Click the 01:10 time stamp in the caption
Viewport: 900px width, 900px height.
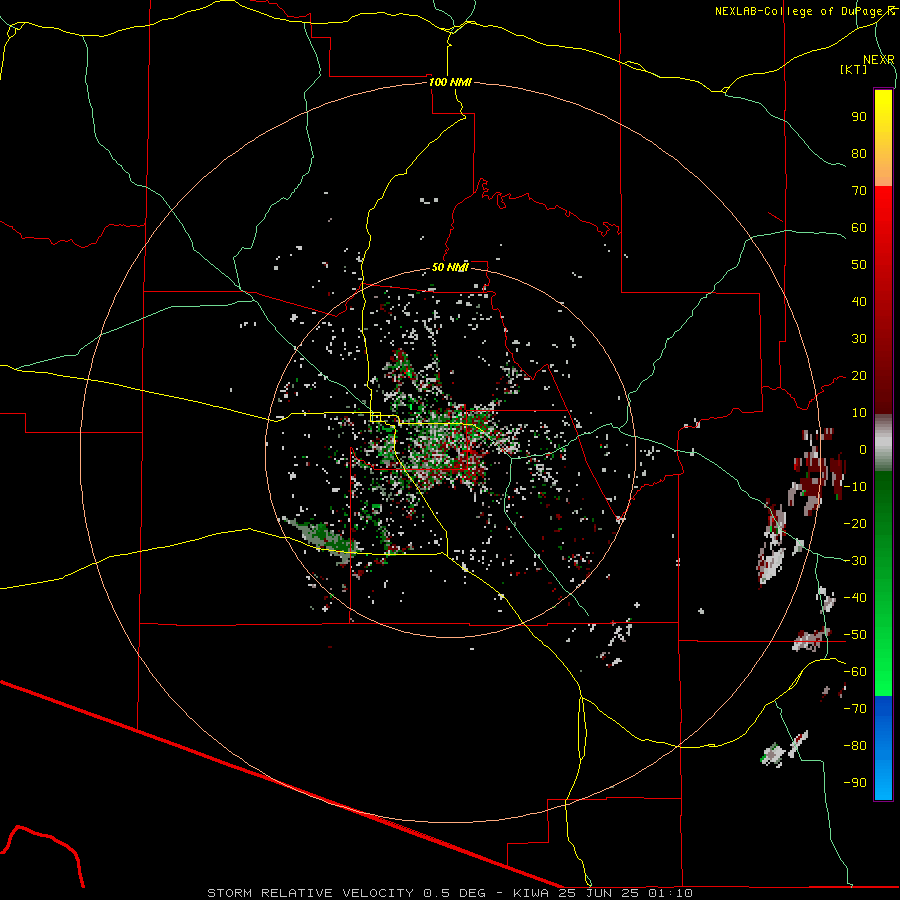coord(671,893)
